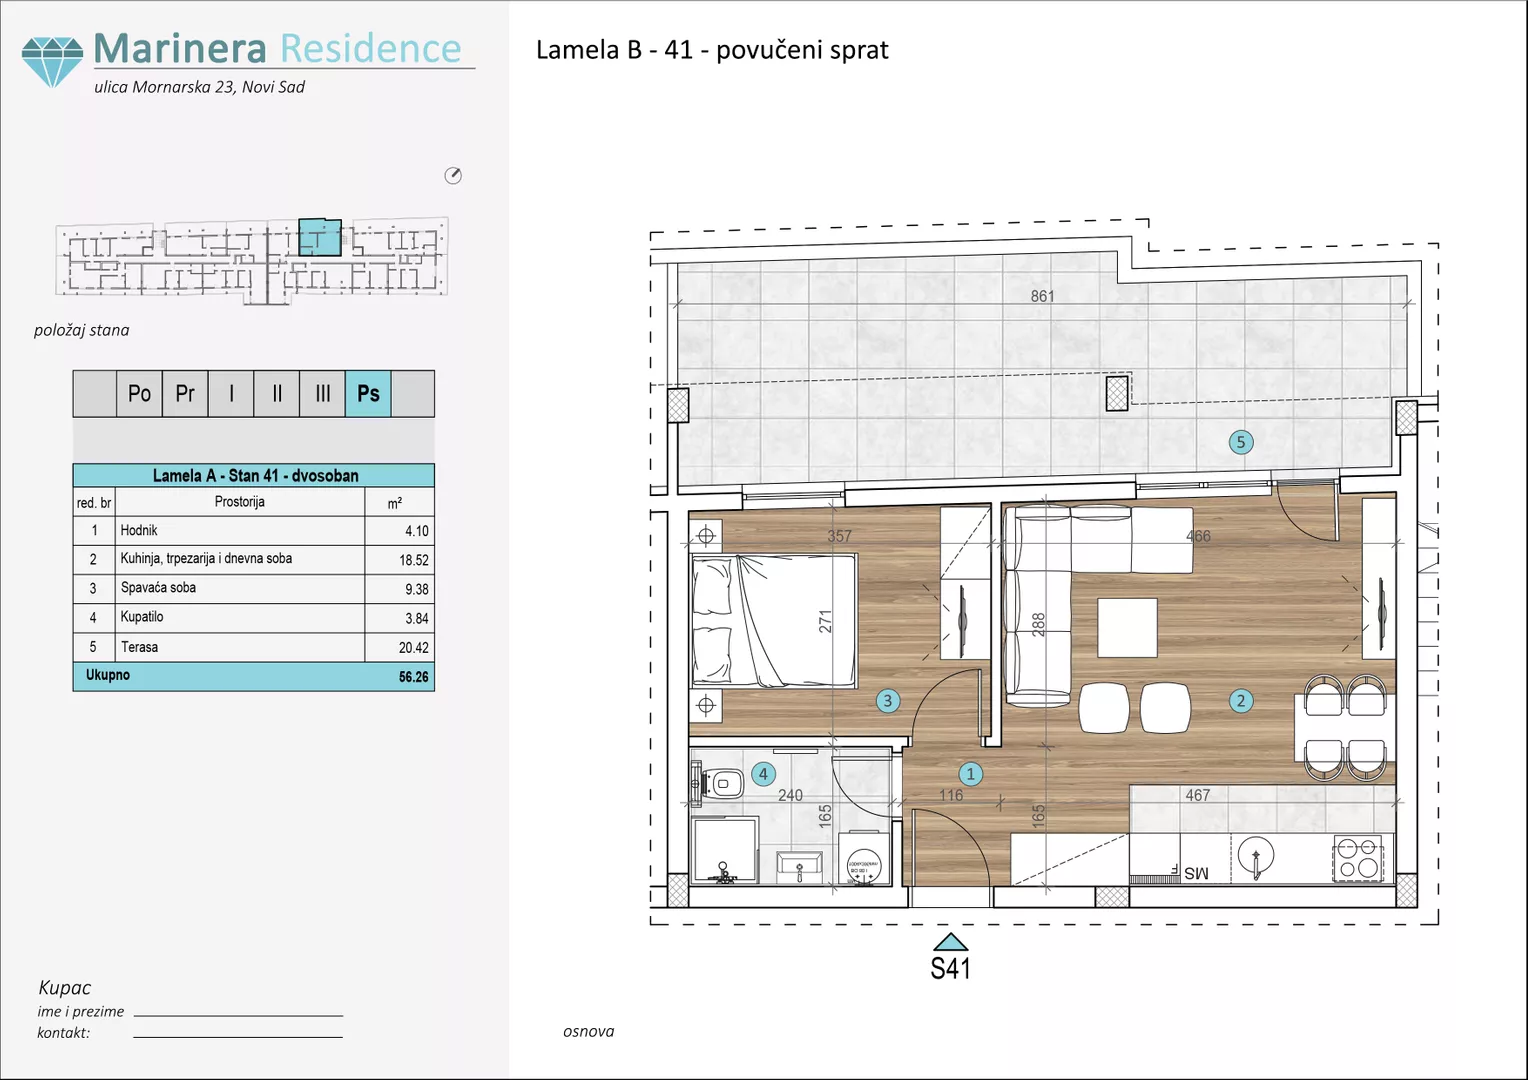Select floor level I cell
1528x1080 pixels.
231,394
